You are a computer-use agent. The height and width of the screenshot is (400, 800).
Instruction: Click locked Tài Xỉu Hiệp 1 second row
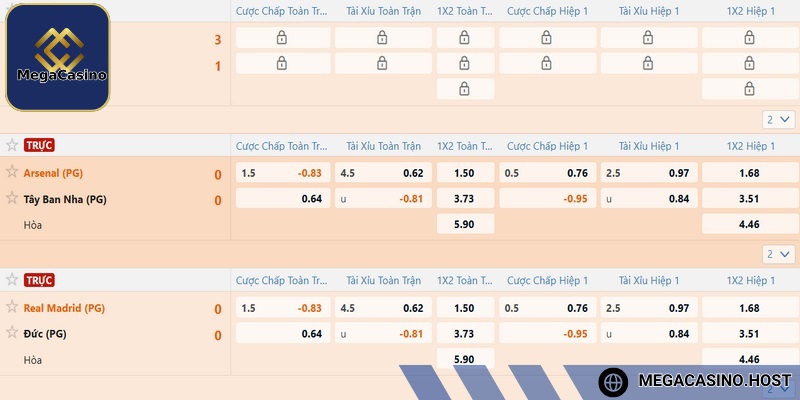point(649,63)
